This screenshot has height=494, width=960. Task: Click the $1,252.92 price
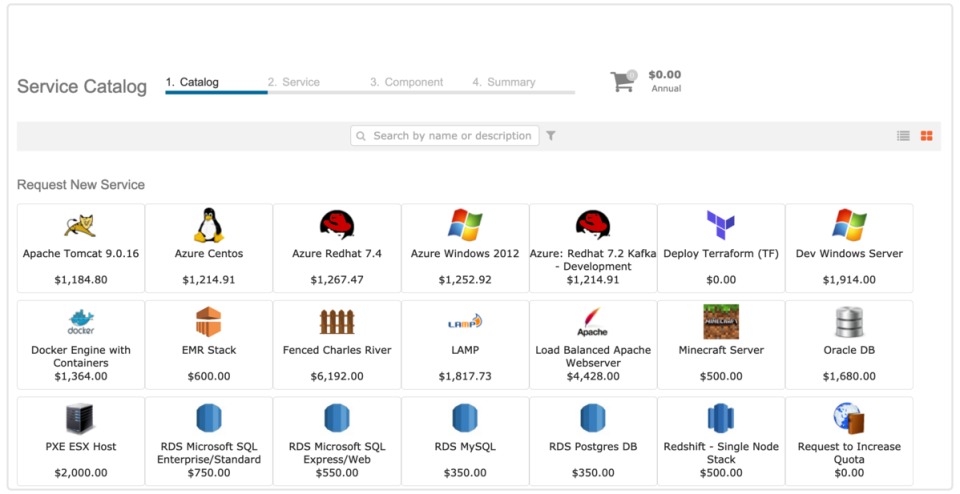pos(465,280)
